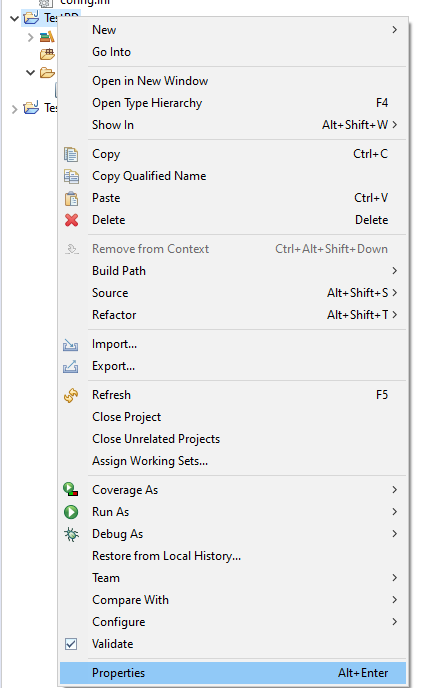This screenshot has width=432, height=688.
Task: Click the Import icon
Action: point(71,345)
